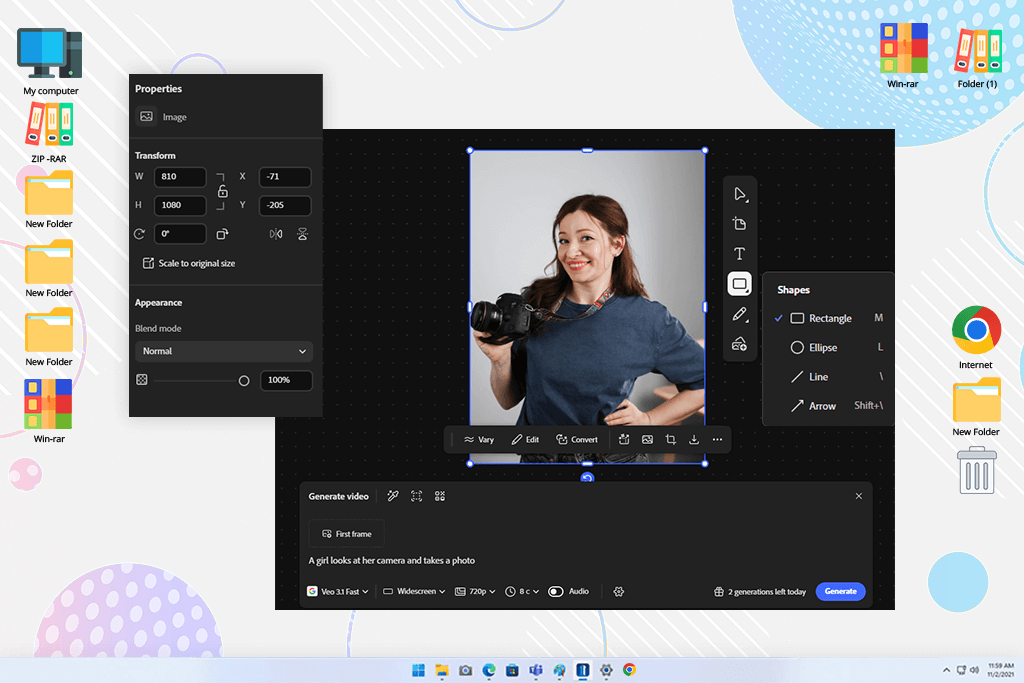This screenshot has height=683, width=1024.
Task: Click the blue Generate button
Action: (x=840, y=592)
